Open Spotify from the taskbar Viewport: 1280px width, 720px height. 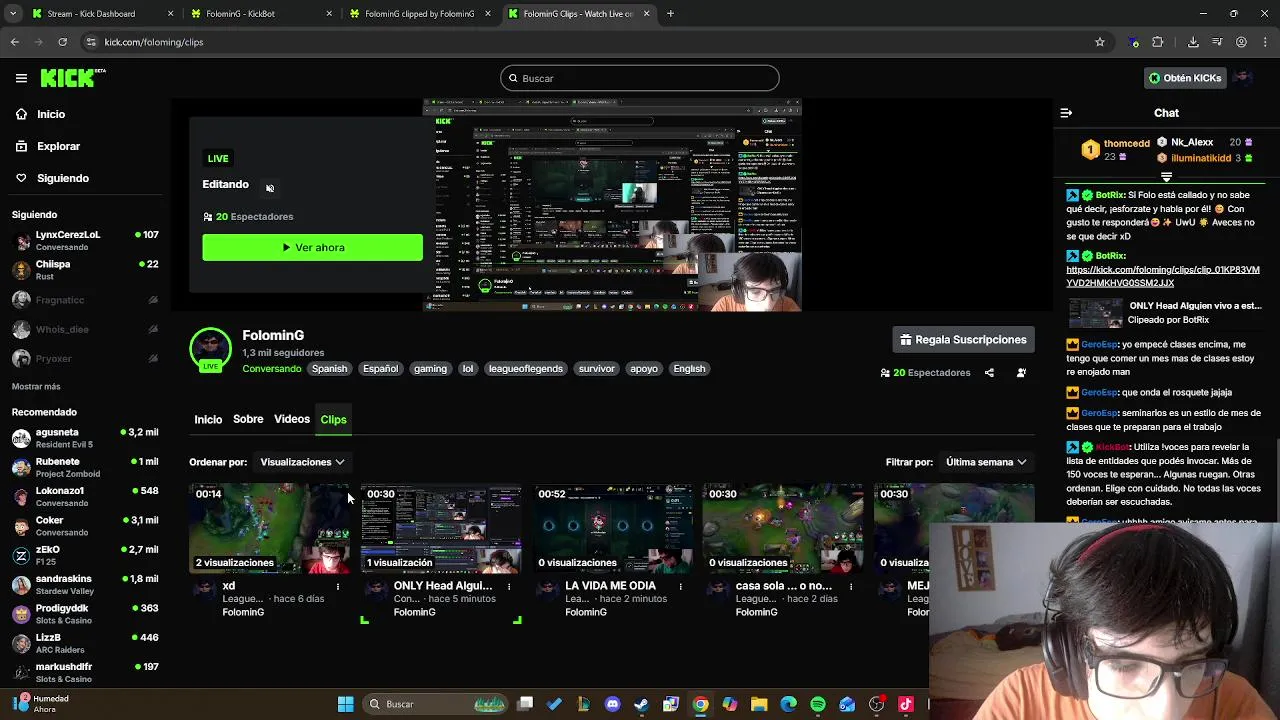coord(818,704)
